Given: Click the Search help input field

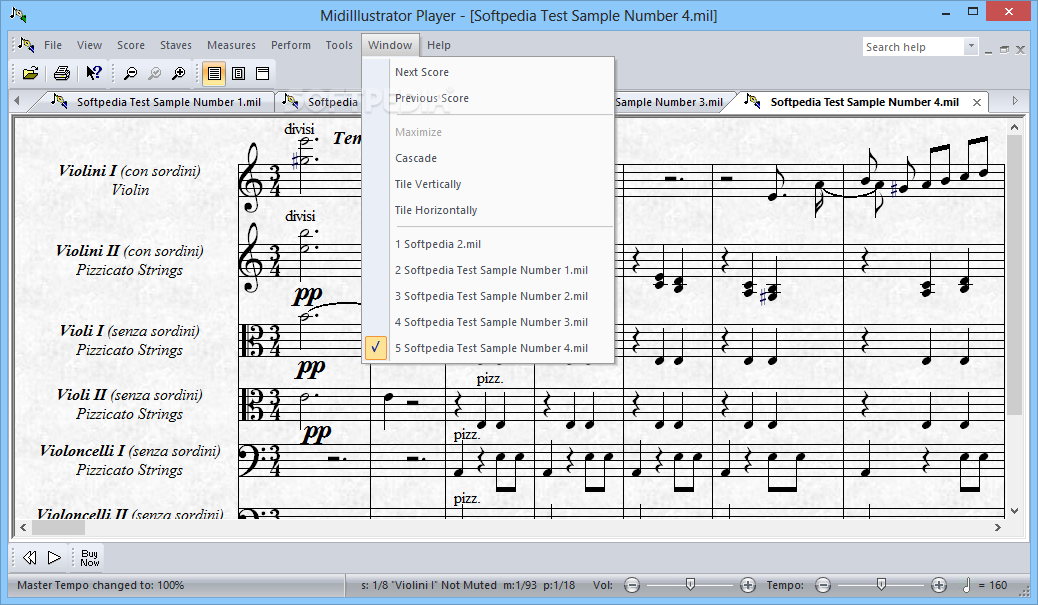Looking at the screenshot, I should click(914, 47).
